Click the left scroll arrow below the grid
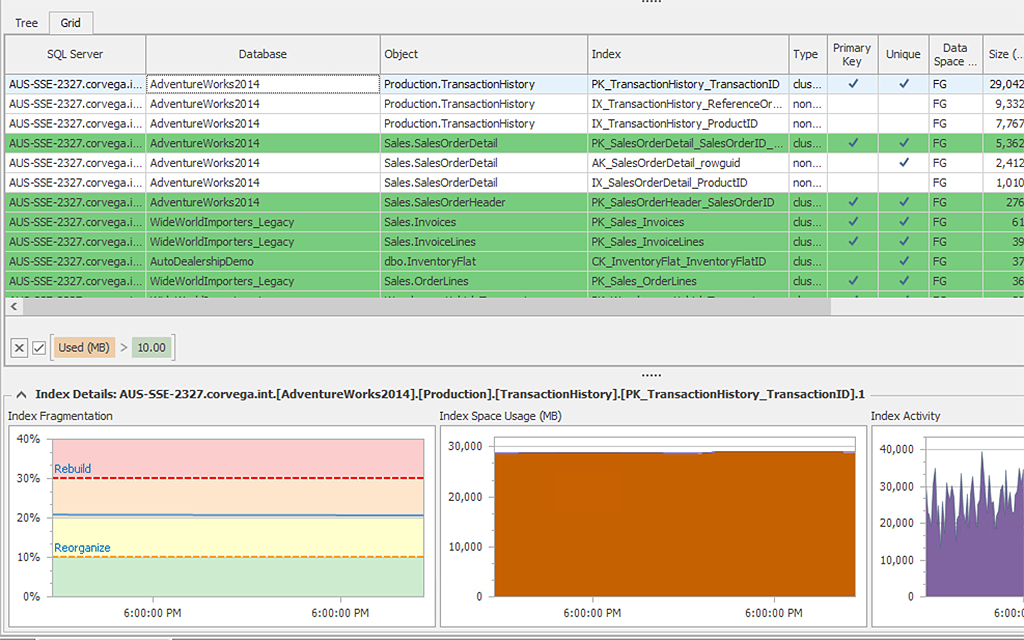Viewport: 1024px width, 640px height. (x=11, y=308)
